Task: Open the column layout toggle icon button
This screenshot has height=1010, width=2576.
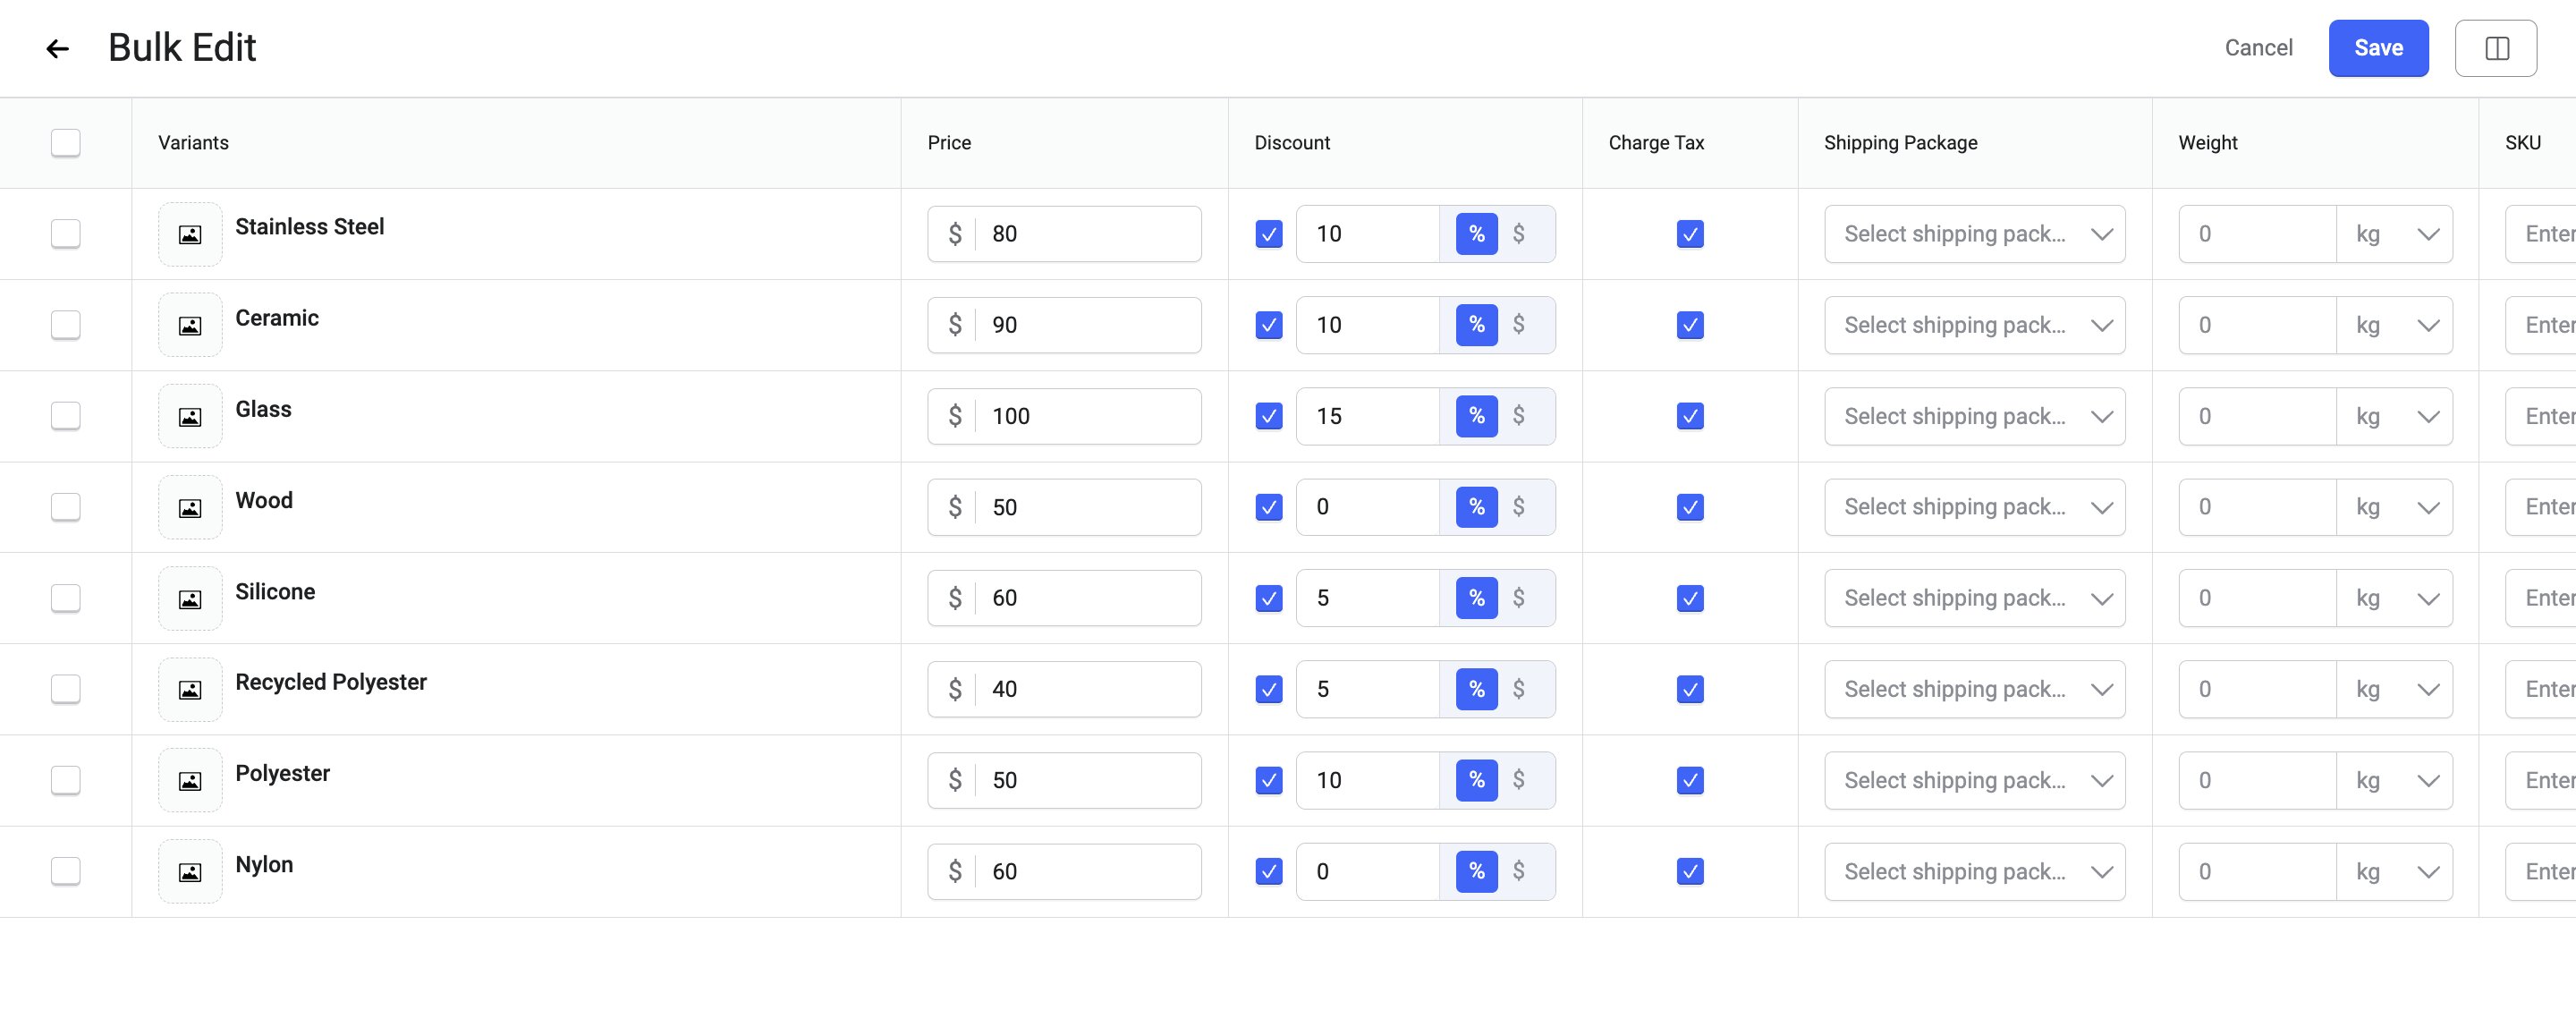Action: point(2495,48)
